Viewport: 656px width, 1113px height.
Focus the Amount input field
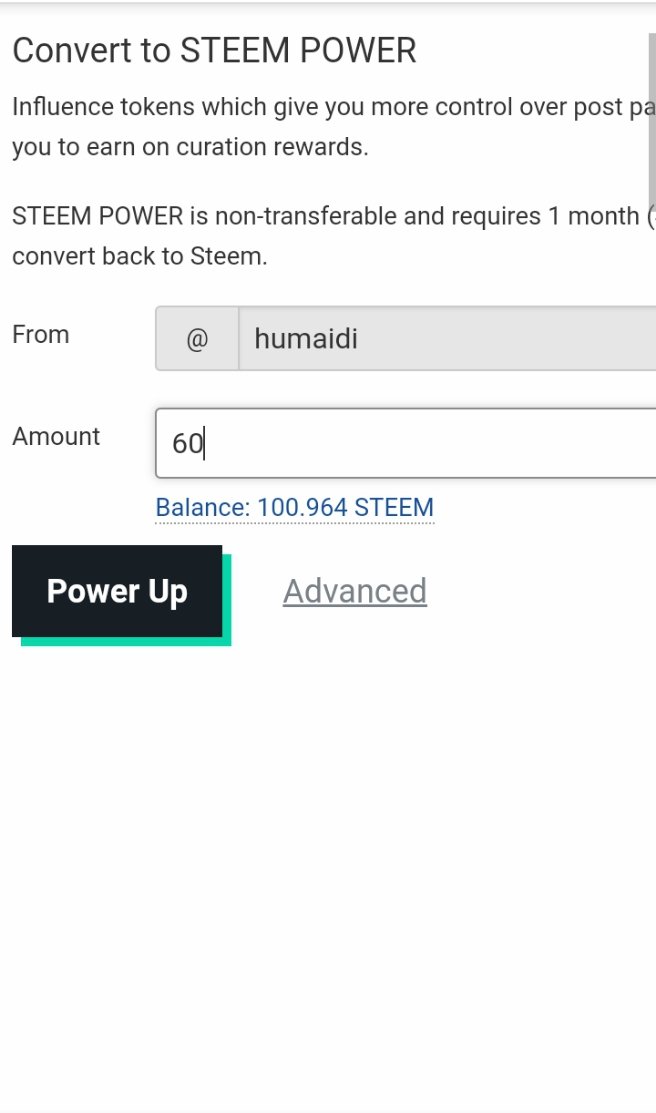405,444
